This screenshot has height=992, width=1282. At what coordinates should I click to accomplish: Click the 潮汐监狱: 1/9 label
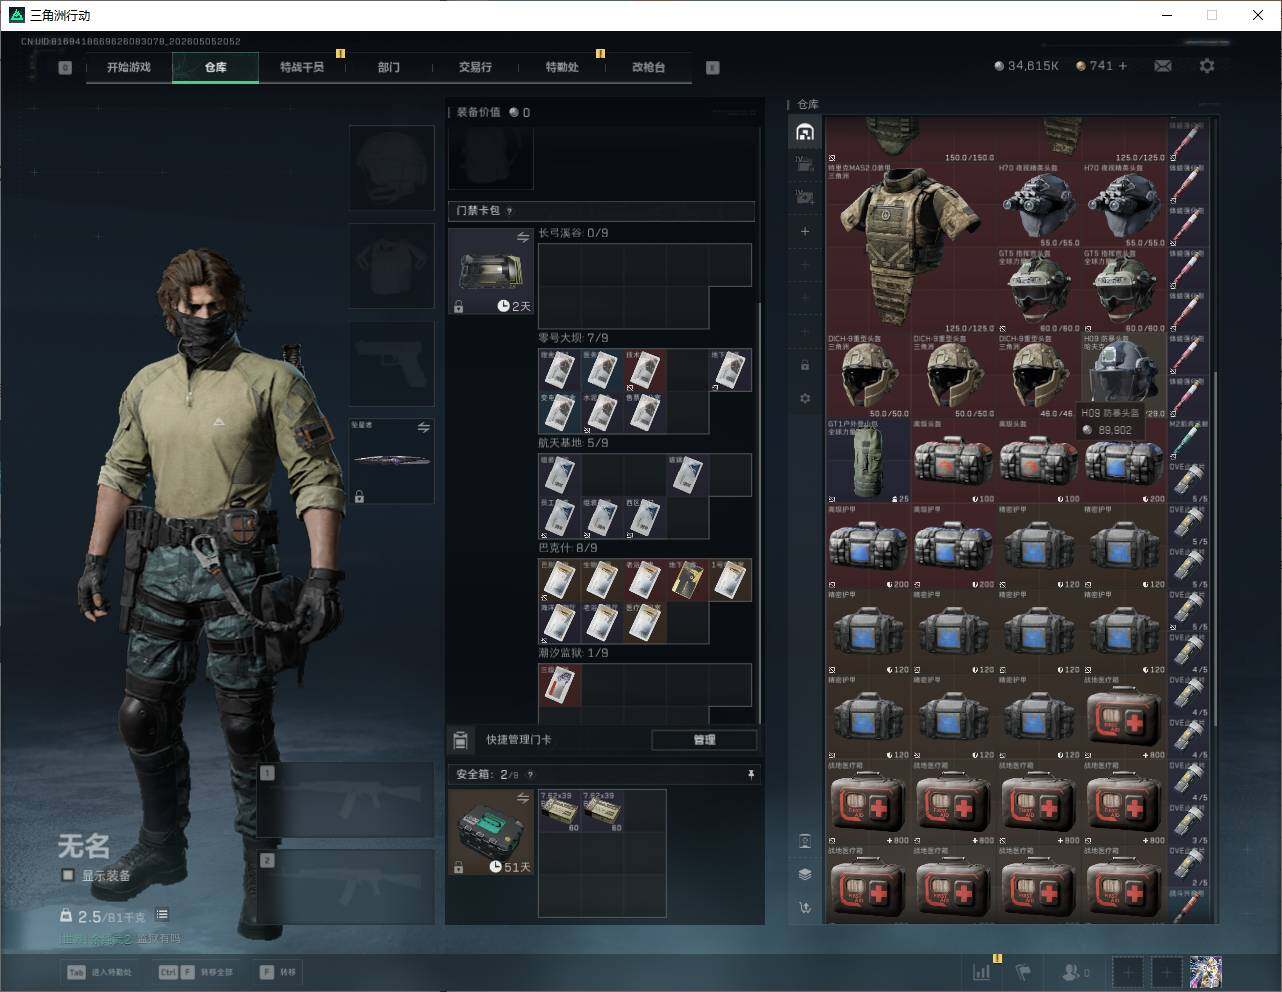(573, 653)
